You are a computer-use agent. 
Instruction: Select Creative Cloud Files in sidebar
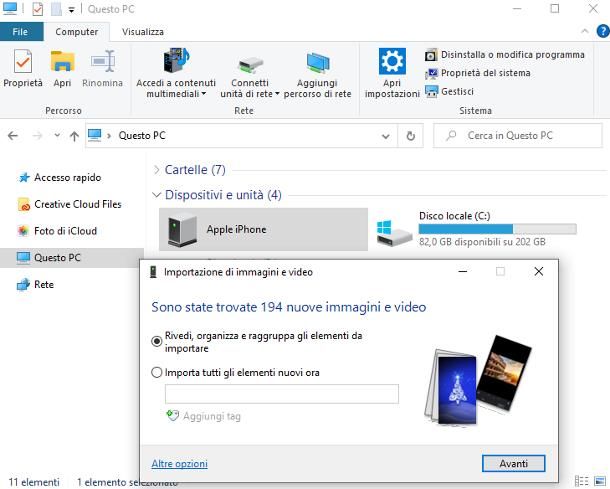click(x=70, y=204)
